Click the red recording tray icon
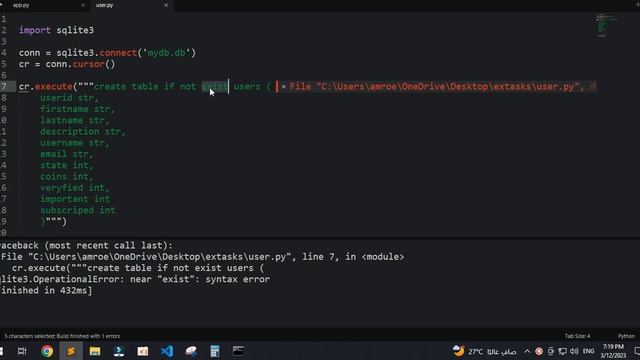Viewport: 640px width, 360px height. [x=539, y=351]
